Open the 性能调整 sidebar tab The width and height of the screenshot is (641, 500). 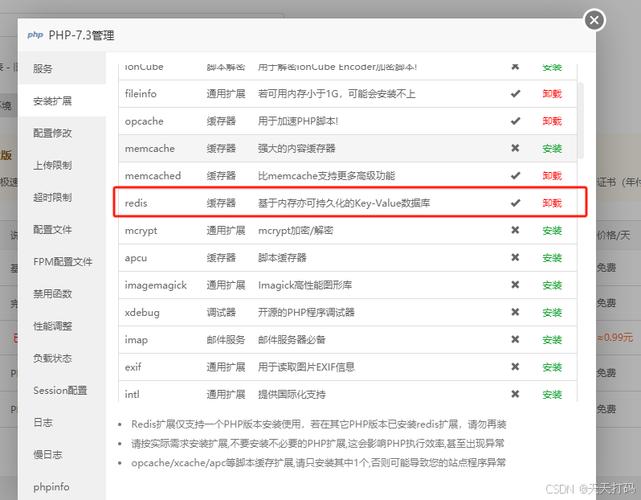(x=62, y=326)
